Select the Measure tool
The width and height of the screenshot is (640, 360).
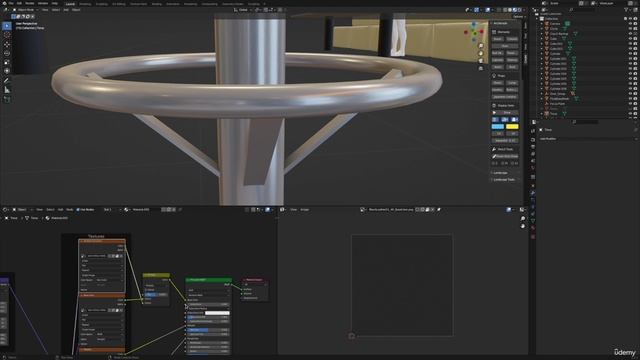(x=7, y=90)
